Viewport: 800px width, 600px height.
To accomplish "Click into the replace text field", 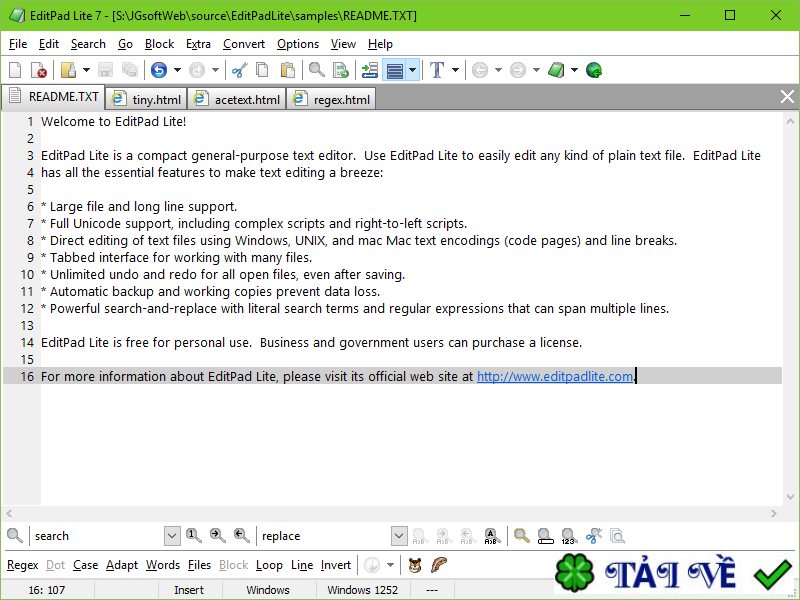I will click(x=324, y=536).
